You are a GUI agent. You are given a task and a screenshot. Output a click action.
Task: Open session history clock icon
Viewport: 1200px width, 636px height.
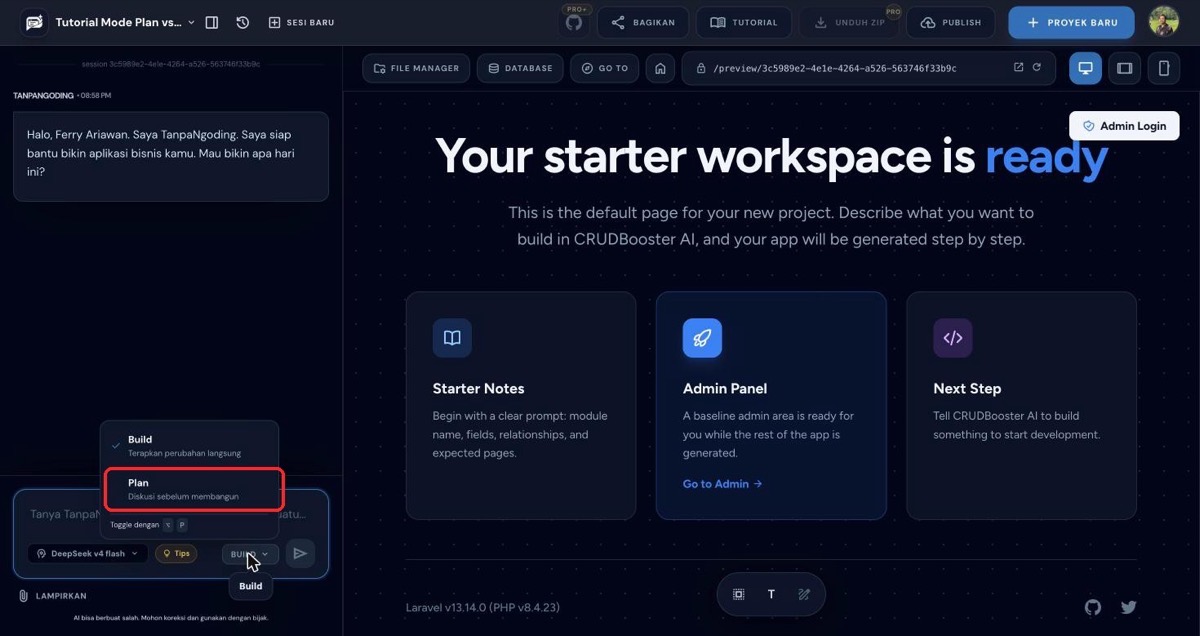pos(243,22)
